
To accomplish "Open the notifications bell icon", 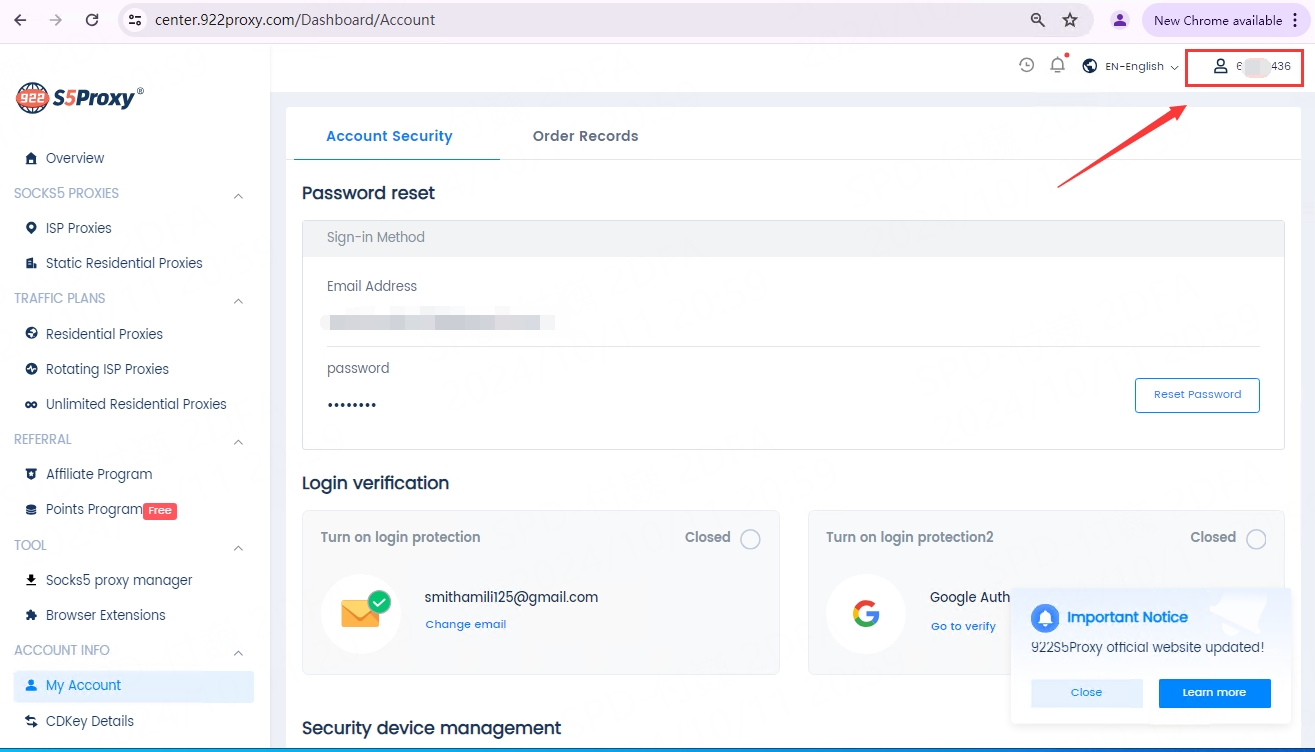I will 1057,66.
